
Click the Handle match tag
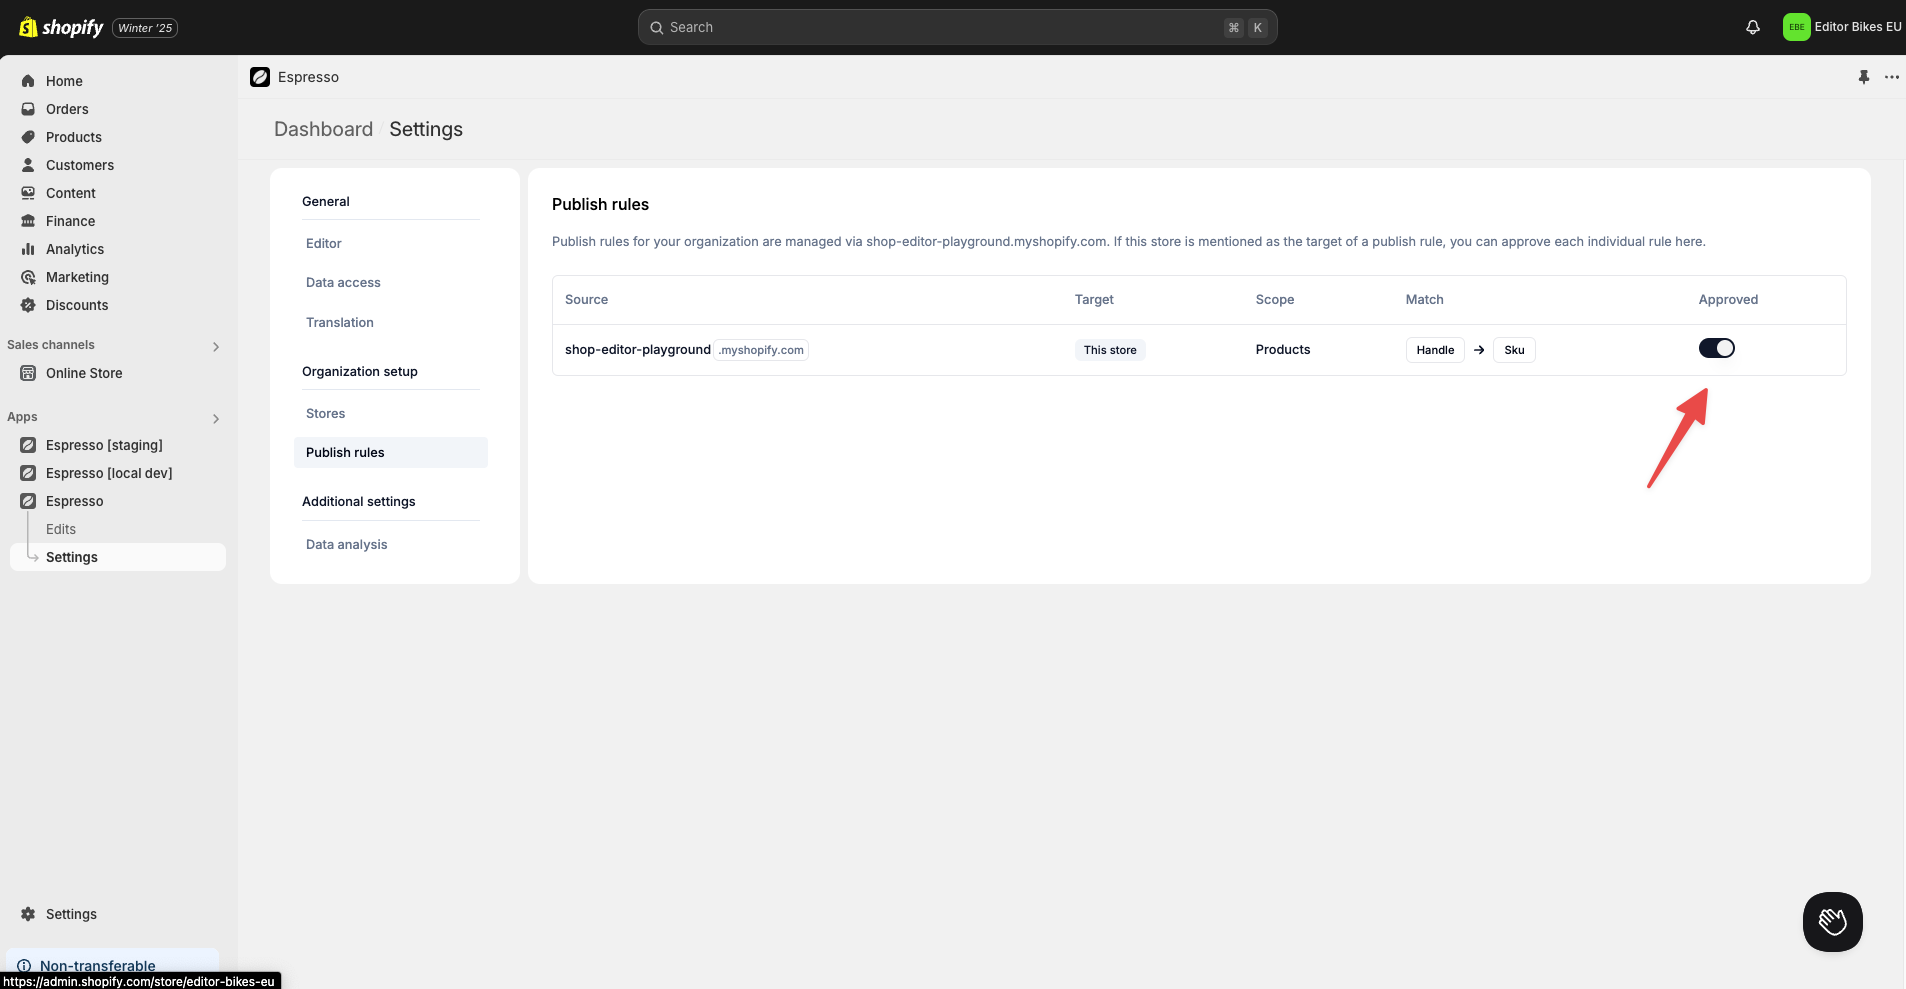[1434, 350]
